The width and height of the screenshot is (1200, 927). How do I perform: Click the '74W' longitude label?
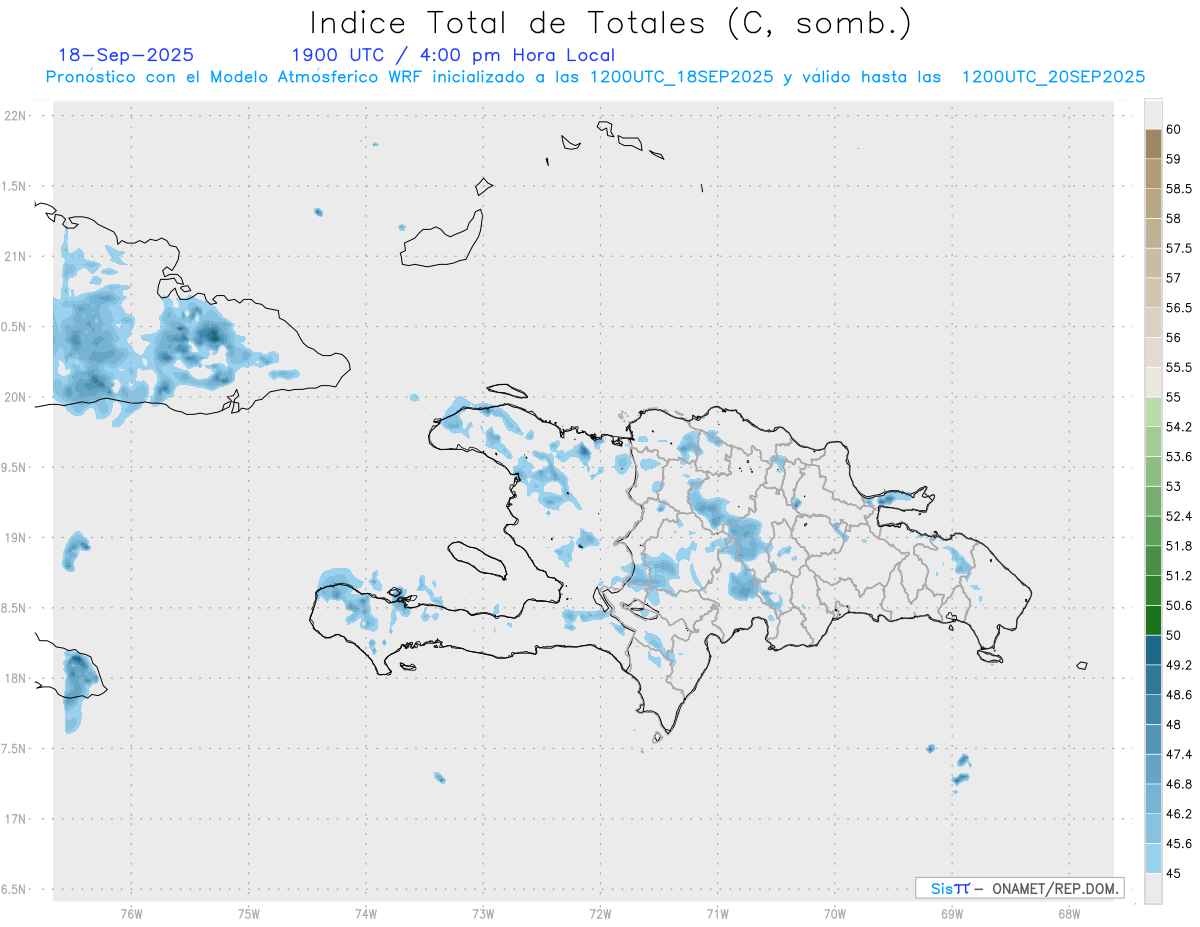coord(366,914)
